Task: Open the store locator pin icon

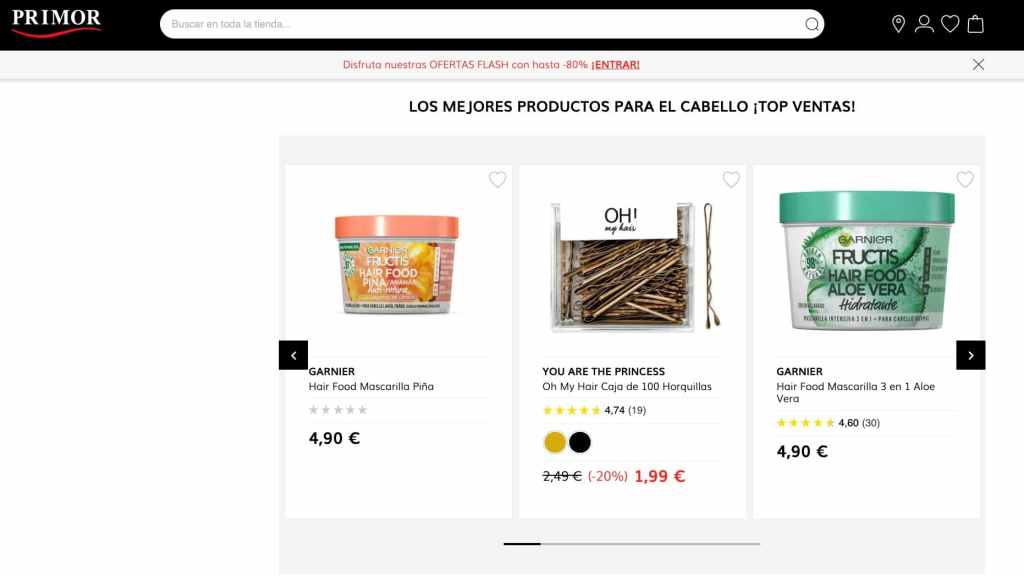Action: click(899, 24)
